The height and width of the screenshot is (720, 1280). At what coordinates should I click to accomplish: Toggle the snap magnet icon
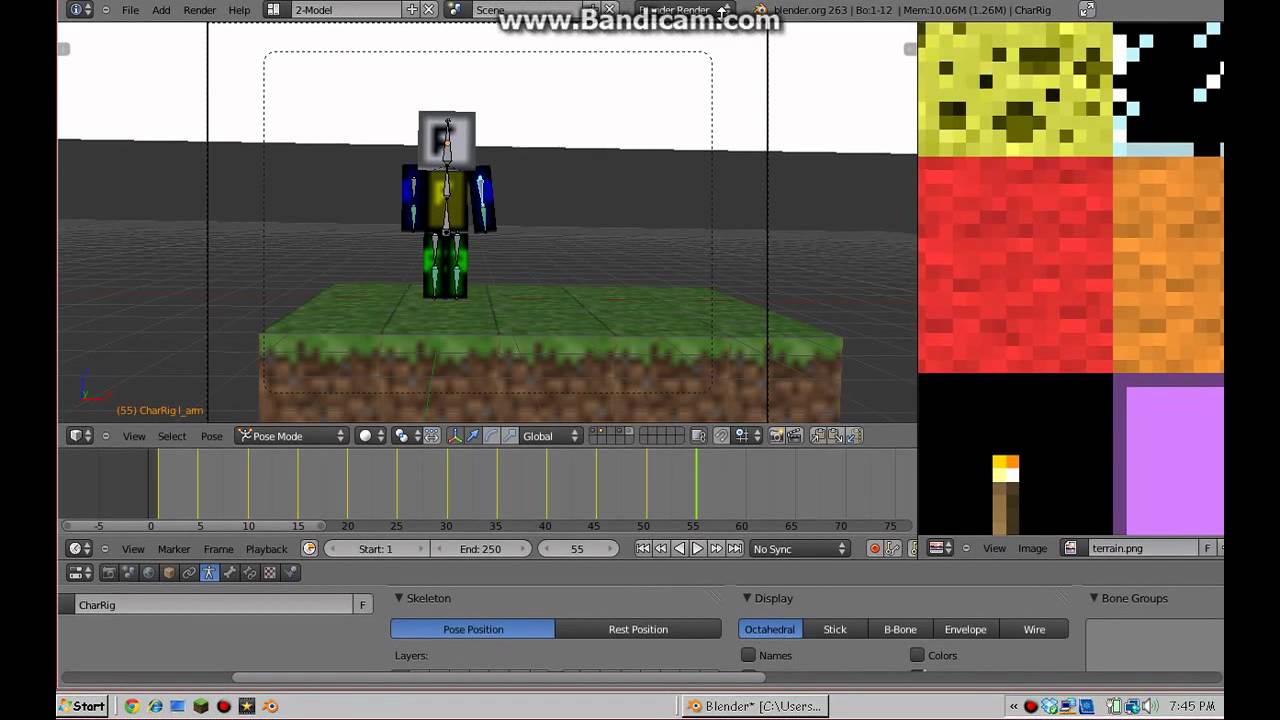[x=721, y=436]
